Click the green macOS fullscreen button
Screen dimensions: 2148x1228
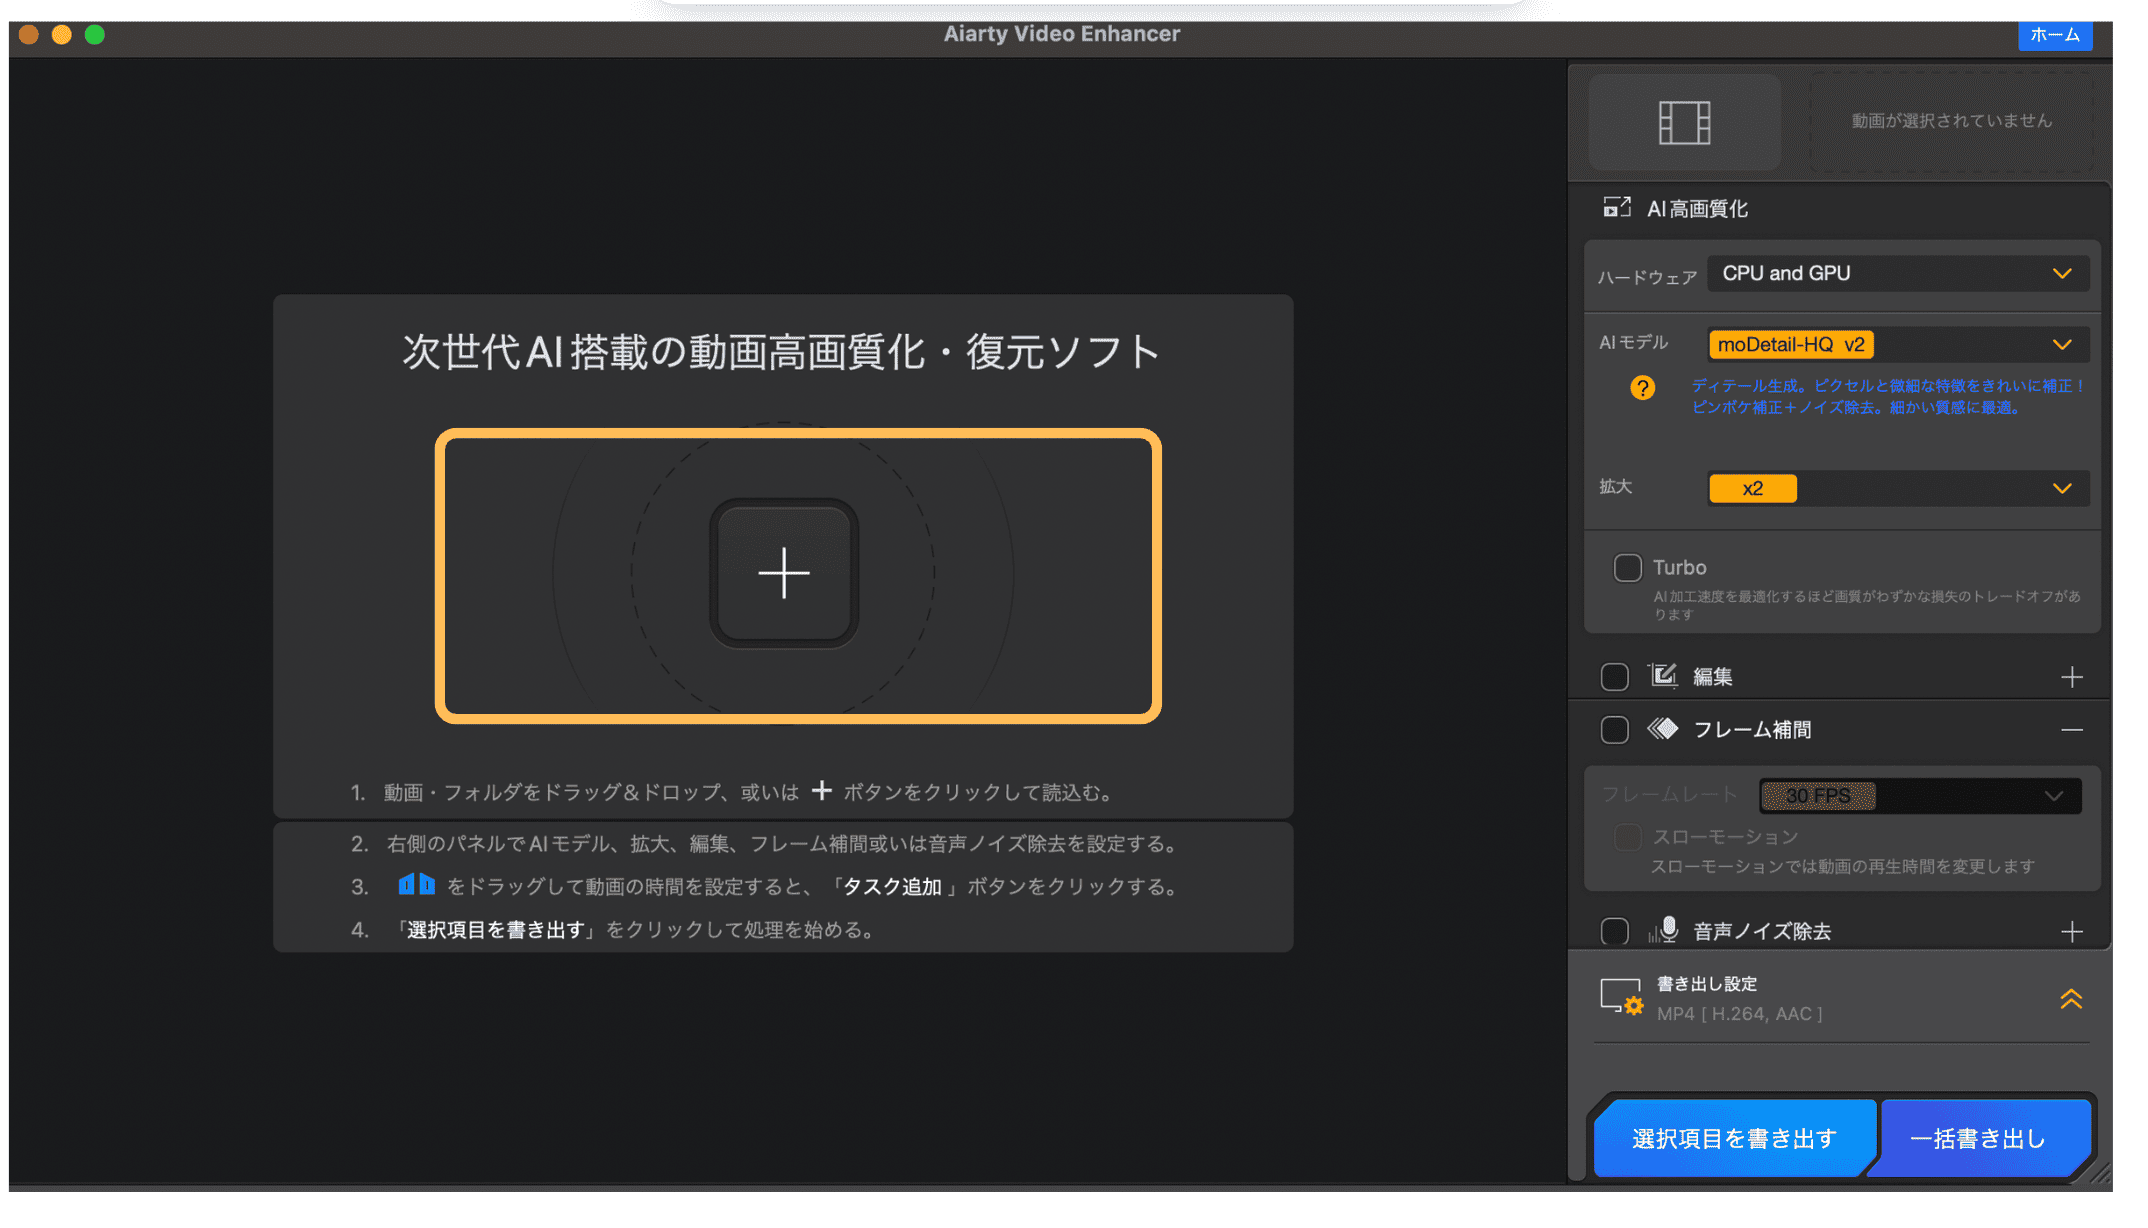[x=95, y=35]
